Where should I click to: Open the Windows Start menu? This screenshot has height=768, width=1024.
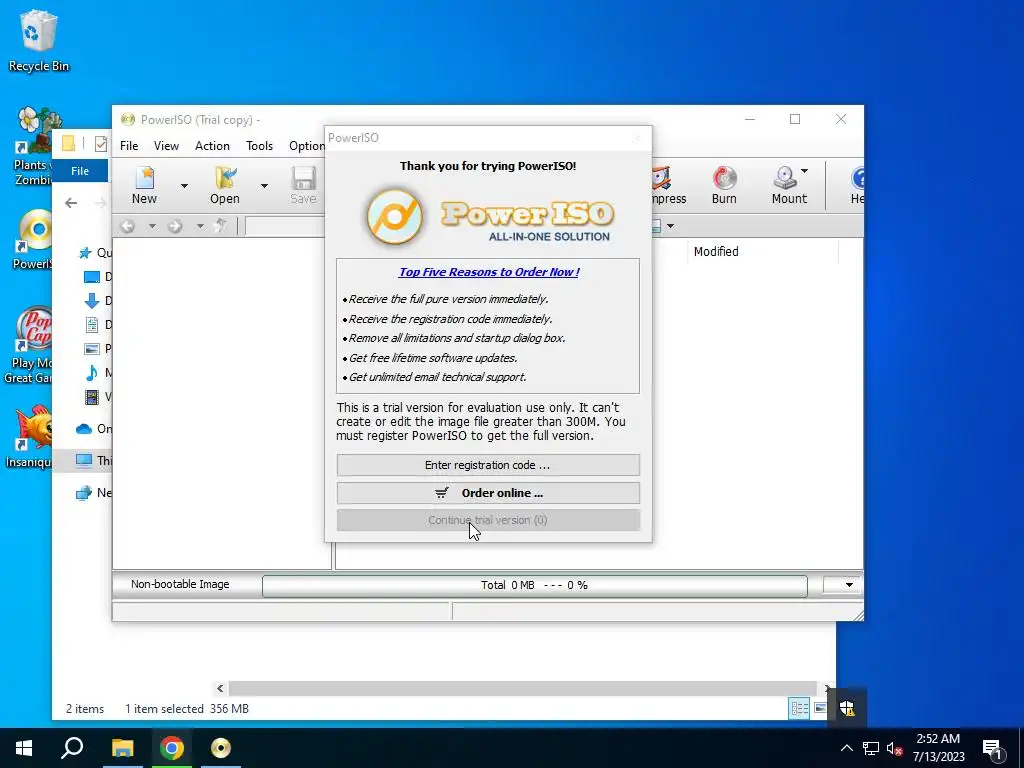tap(24, 748)
